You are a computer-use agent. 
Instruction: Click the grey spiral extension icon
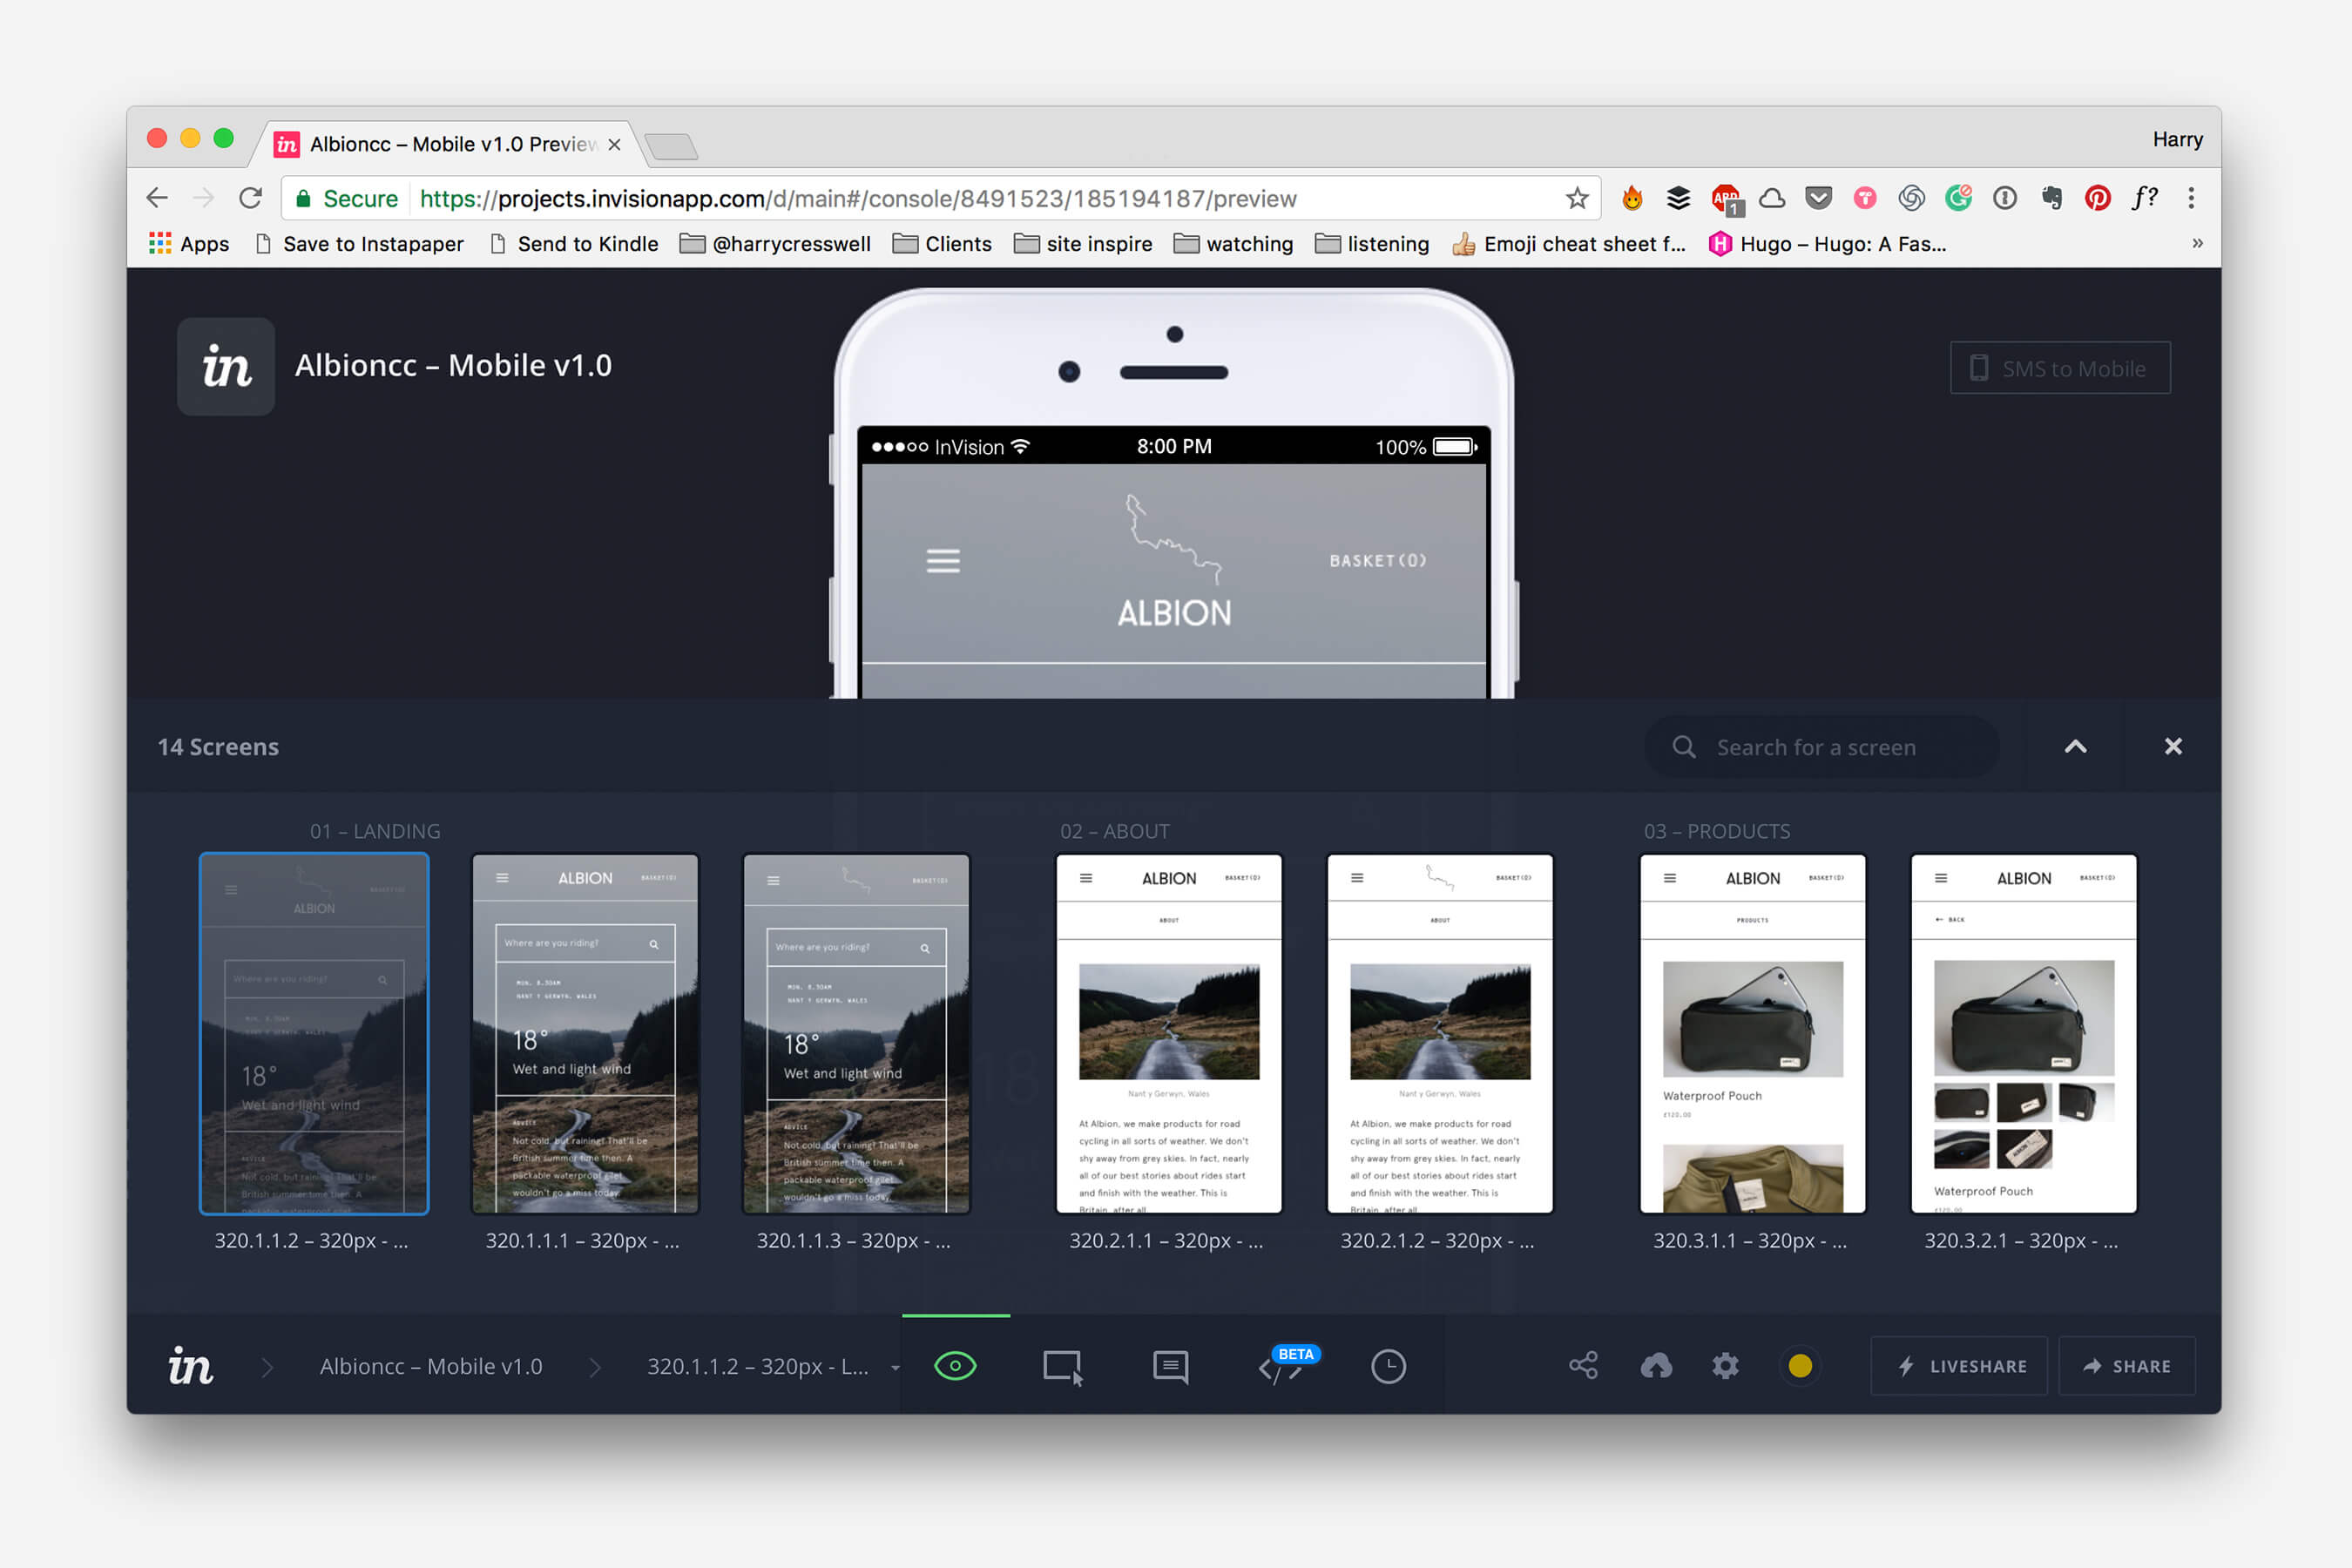coord(1911,198)
